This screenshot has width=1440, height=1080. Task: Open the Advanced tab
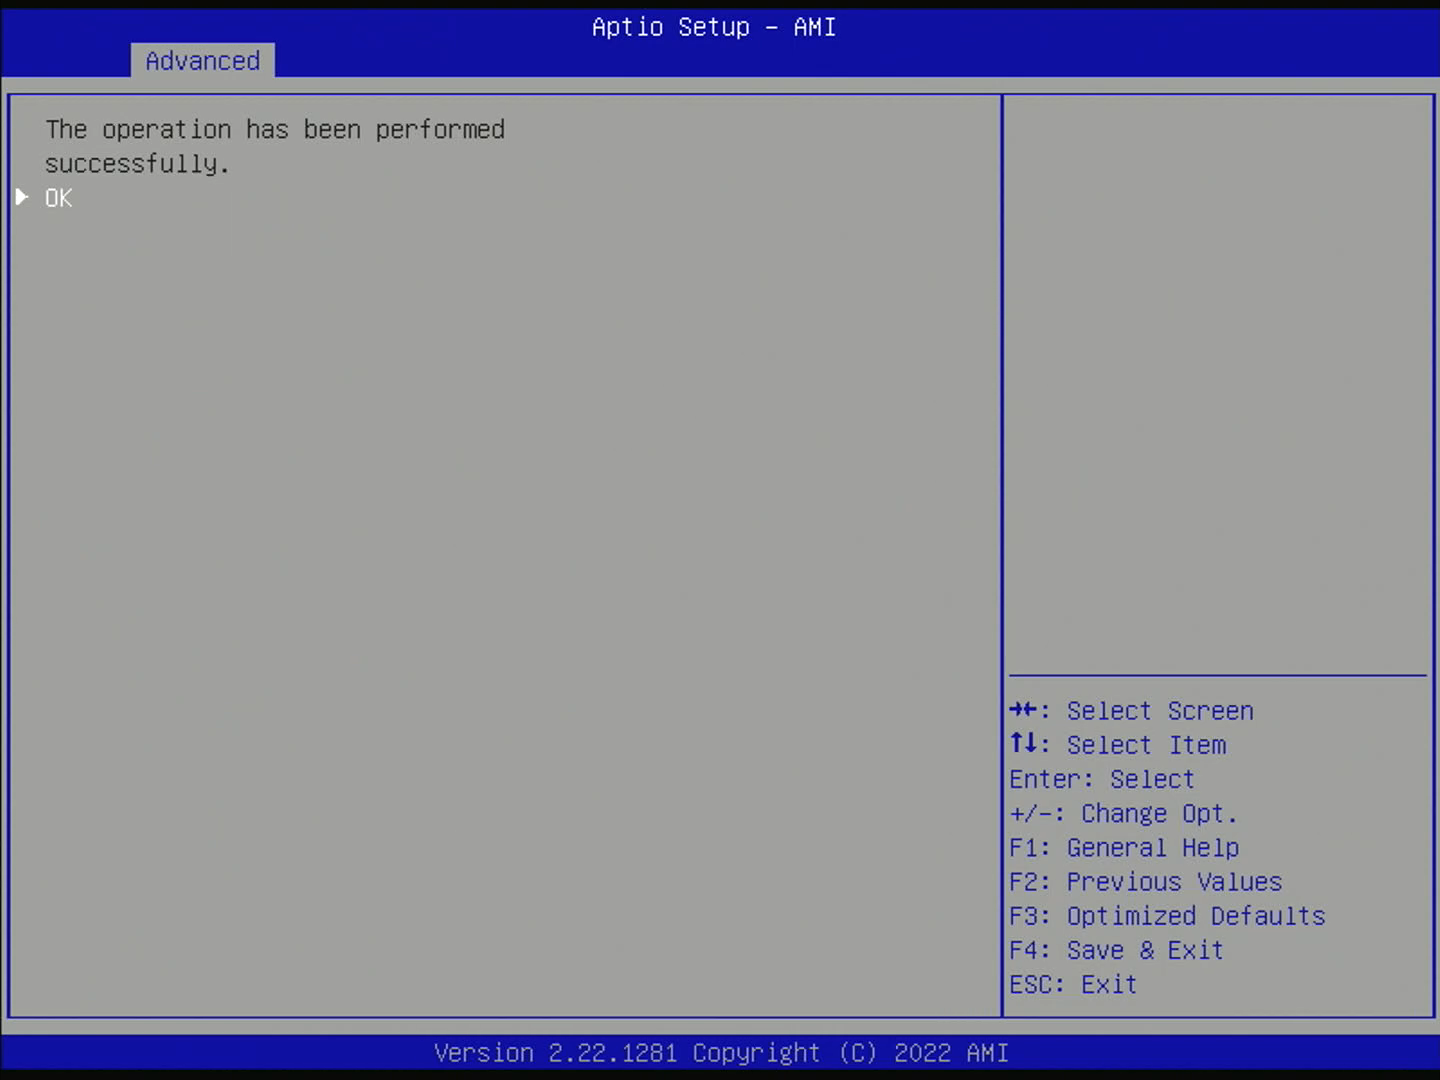pos(203,61)
